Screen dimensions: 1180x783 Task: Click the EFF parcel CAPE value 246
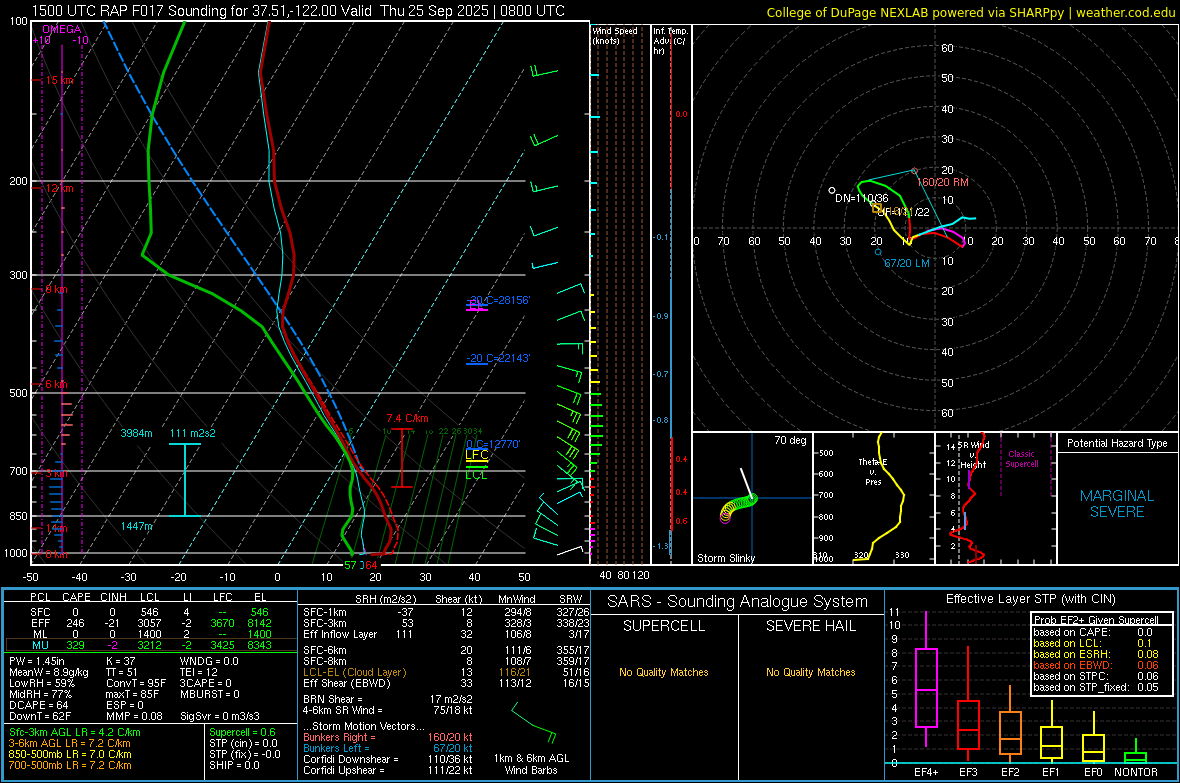tap(75, 623)
